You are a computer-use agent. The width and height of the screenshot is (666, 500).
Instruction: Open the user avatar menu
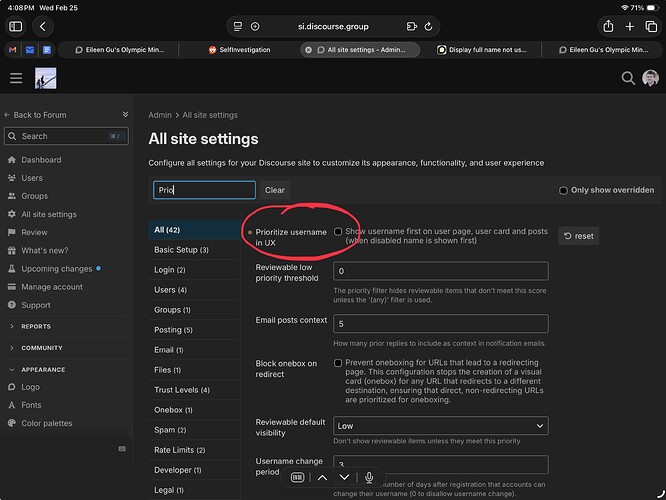(x=650, y=78)
